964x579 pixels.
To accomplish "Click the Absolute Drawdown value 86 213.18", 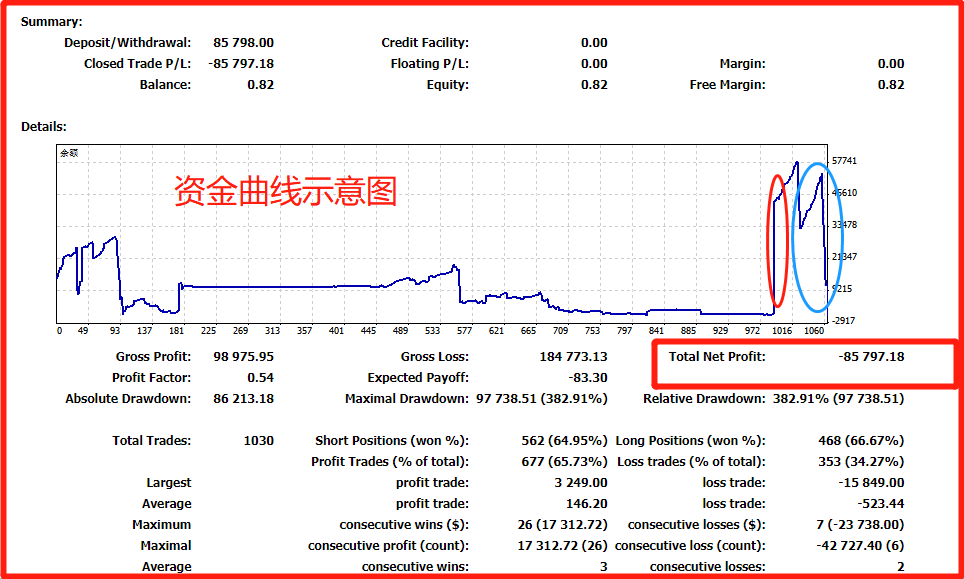I will click(243, 398).
